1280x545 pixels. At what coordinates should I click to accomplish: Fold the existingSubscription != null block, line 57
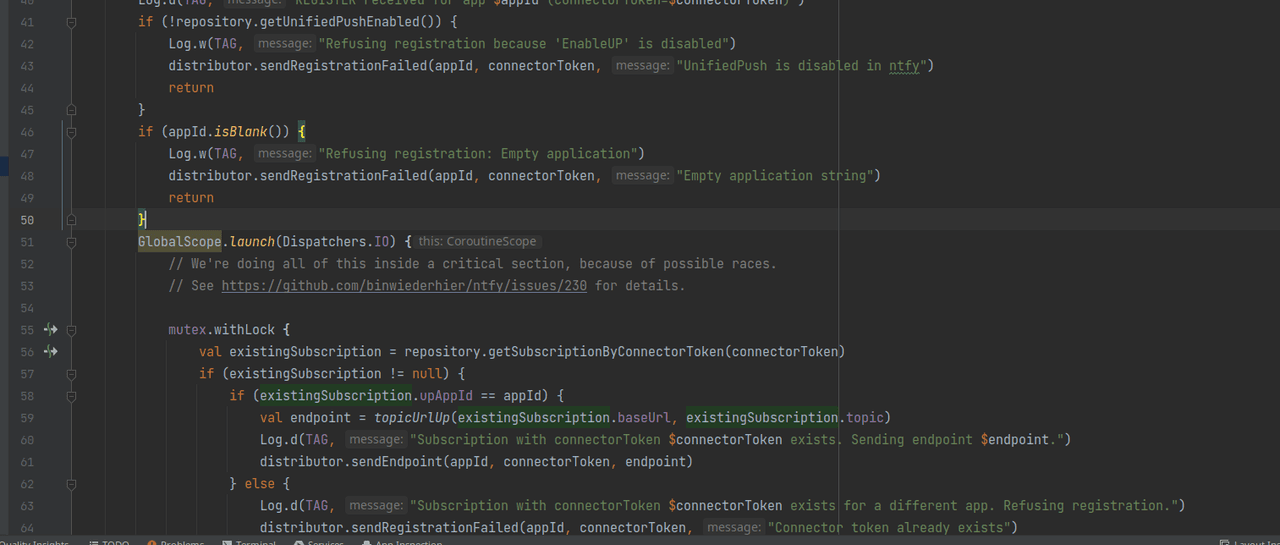(x=71, y=374)
